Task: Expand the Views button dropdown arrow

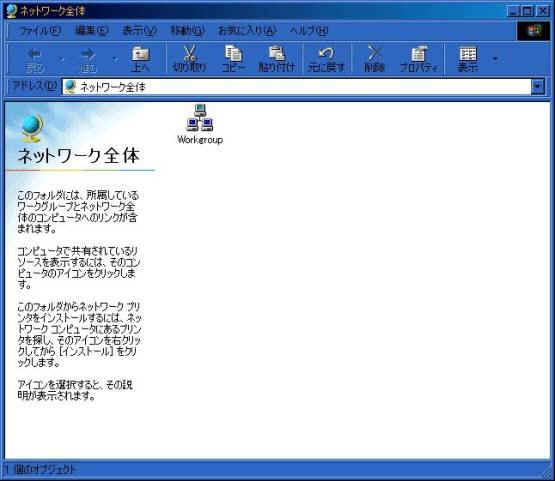Action: pyautogui.click(x=495, y=58)
